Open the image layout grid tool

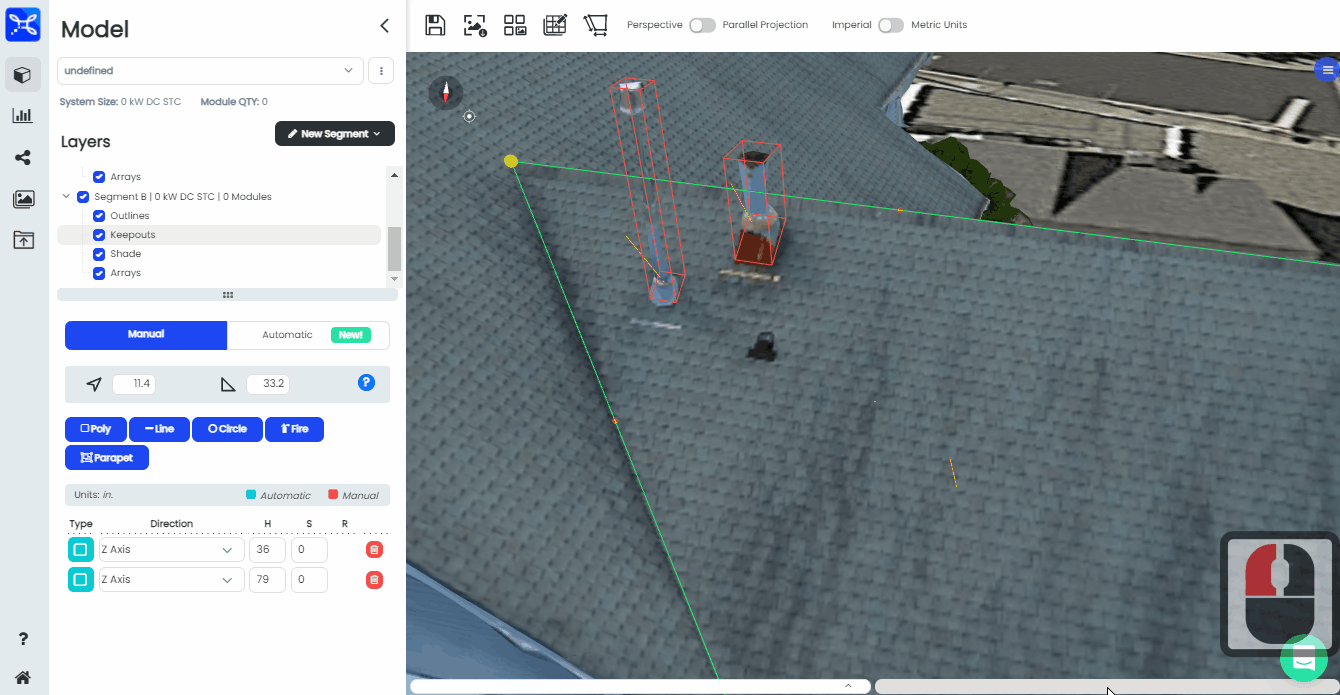515,25
